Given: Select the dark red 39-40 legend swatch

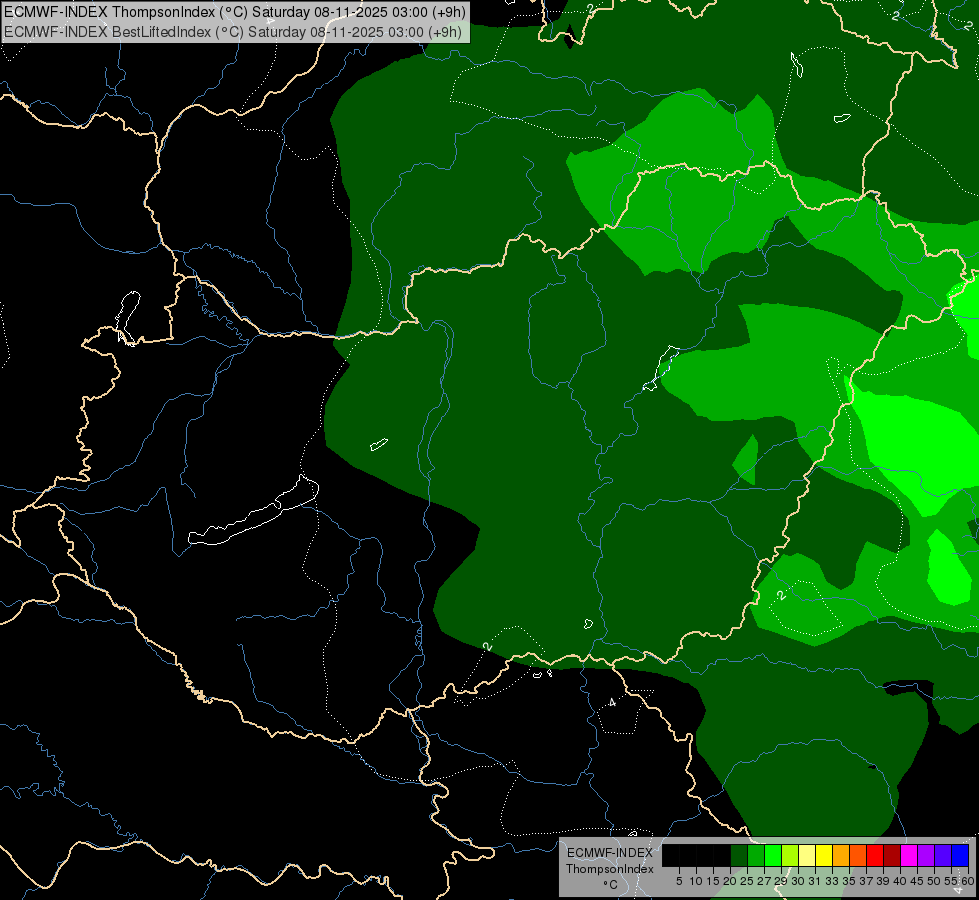Looking at the screenshot, I should tap(892, 855).
